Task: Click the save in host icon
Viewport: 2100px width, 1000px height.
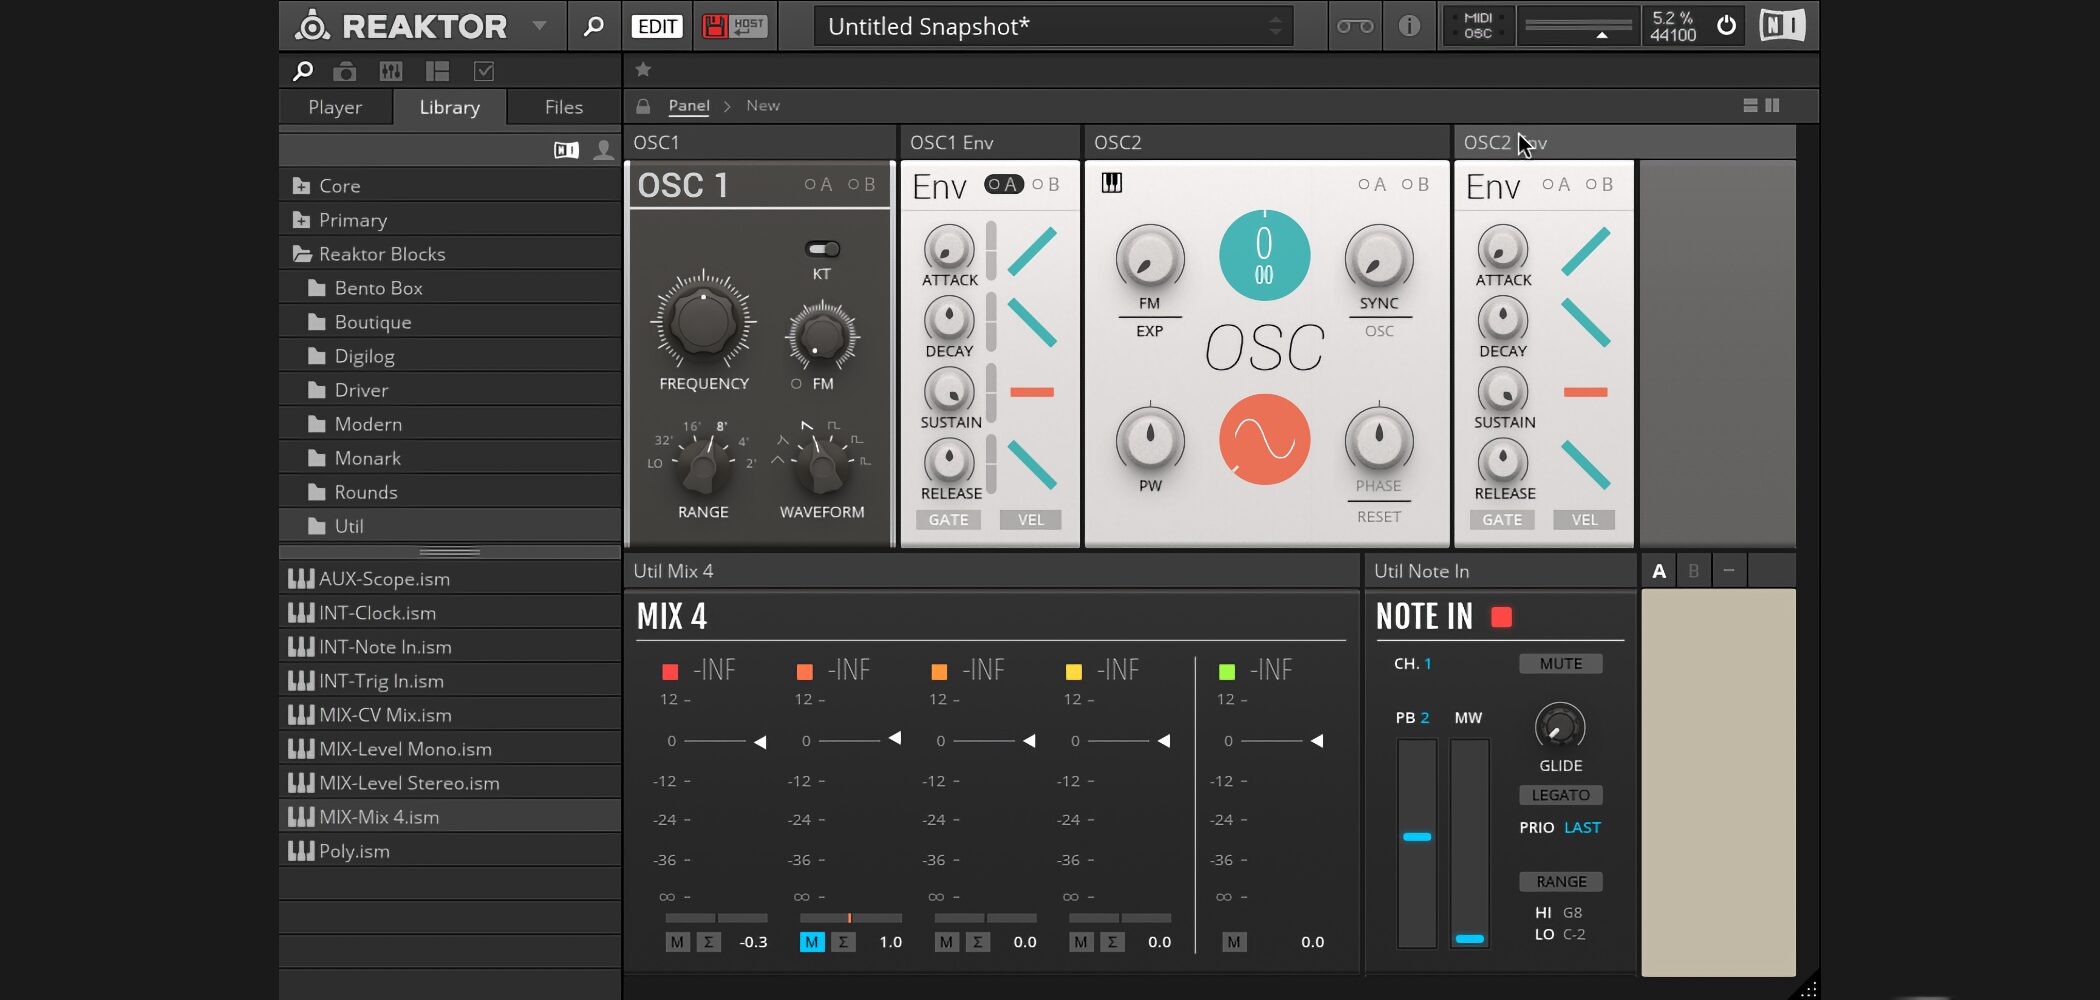Action: pos(733,26)
